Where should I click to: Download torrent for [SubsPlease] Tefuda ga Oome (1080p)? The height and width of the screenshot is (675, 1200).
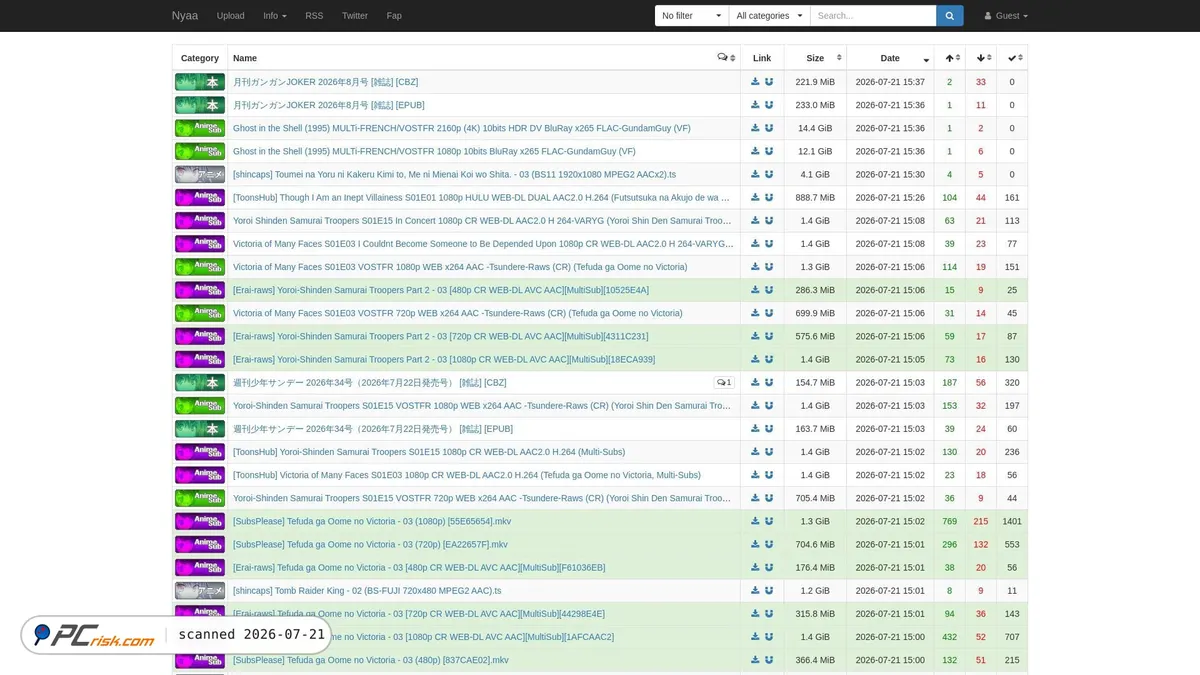click(x=755, y=521)
